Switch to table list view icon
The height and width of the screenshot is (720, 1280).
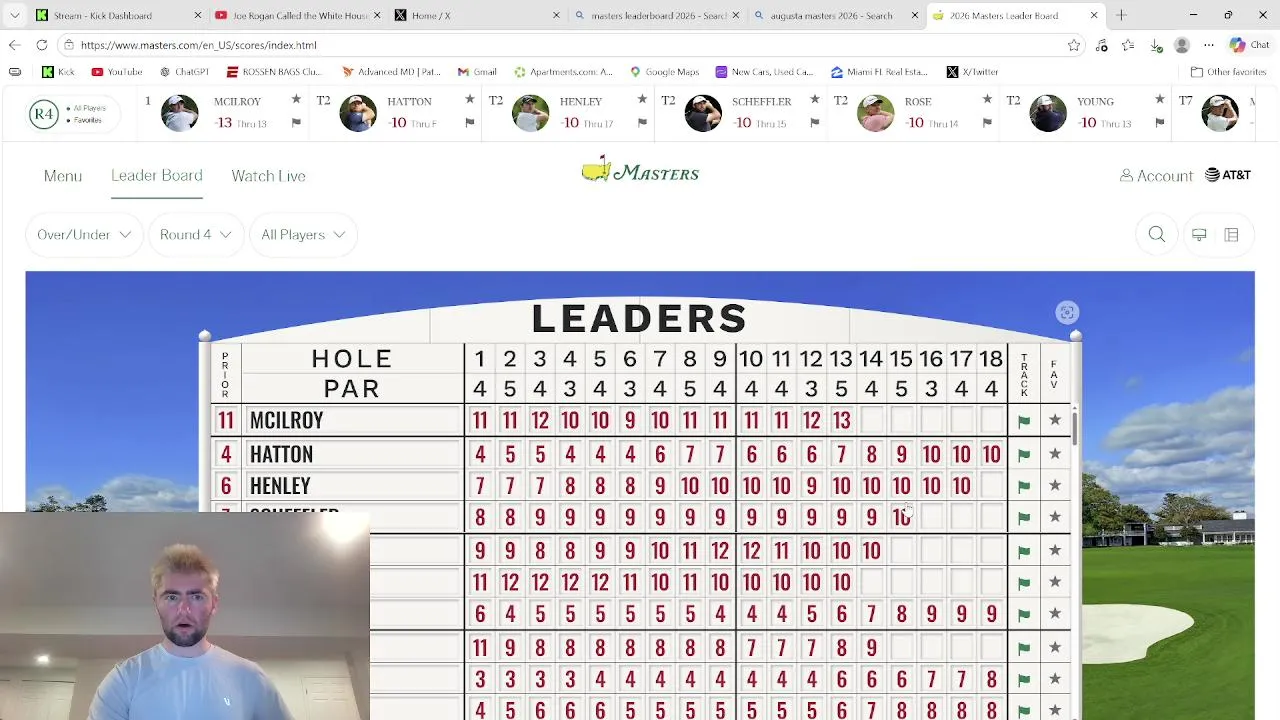[1231, 234]
